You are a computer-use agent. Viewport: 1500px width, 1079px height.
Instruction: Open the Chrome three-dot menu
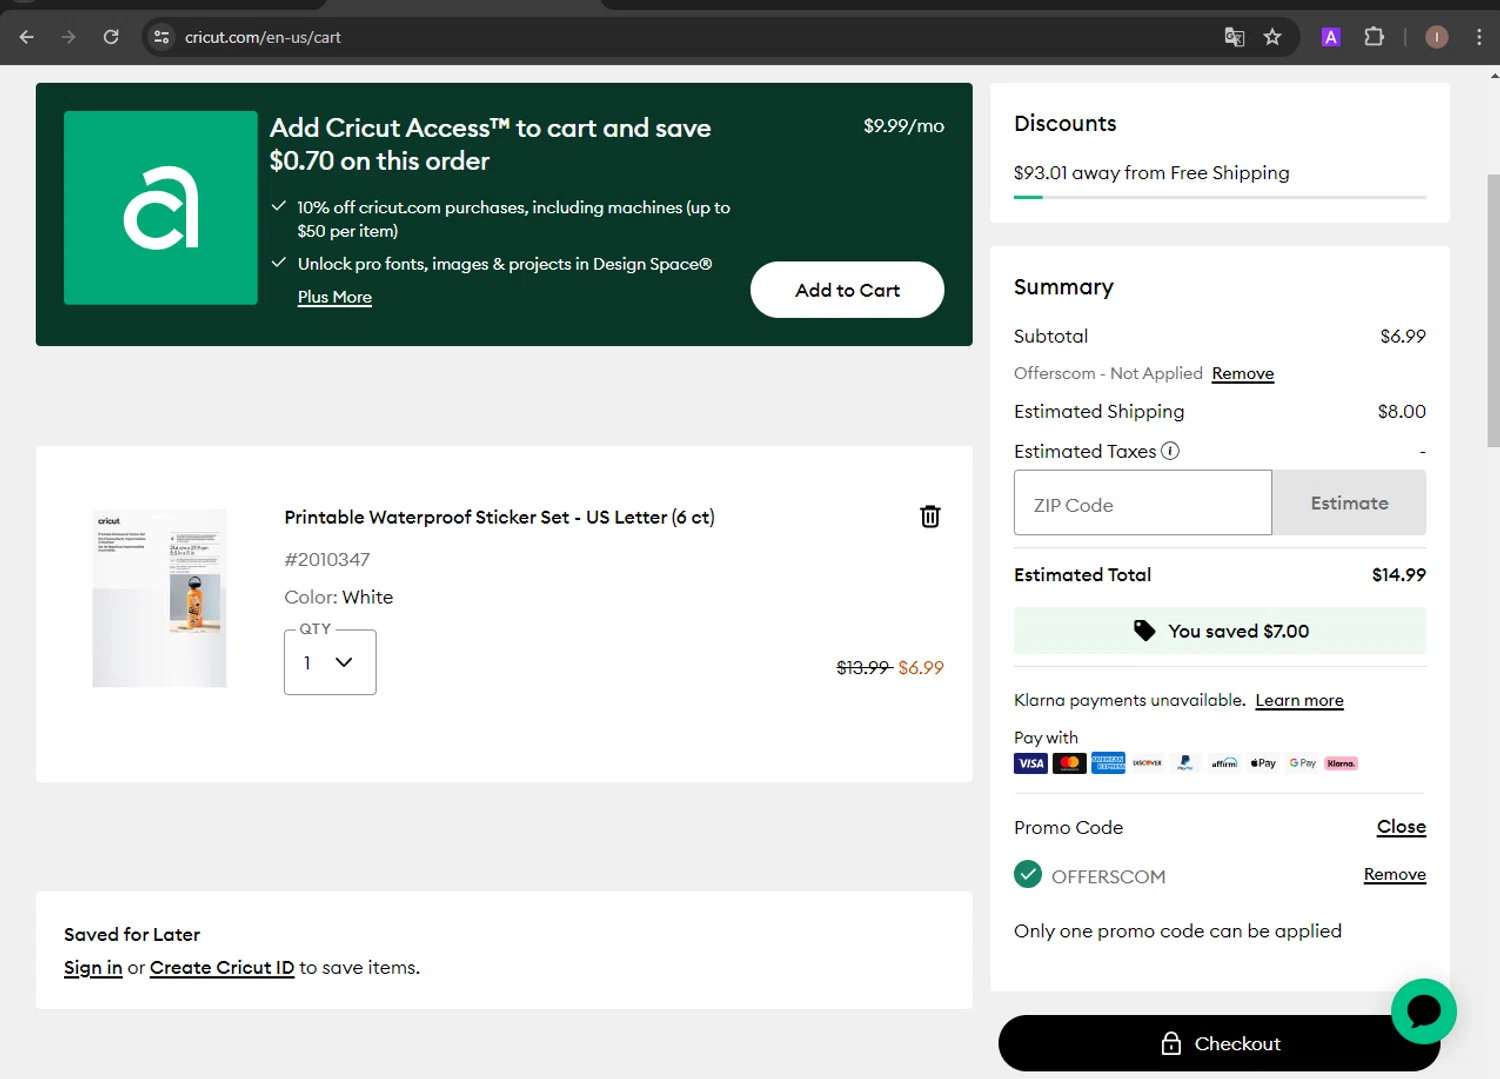tap(1479, 37)
